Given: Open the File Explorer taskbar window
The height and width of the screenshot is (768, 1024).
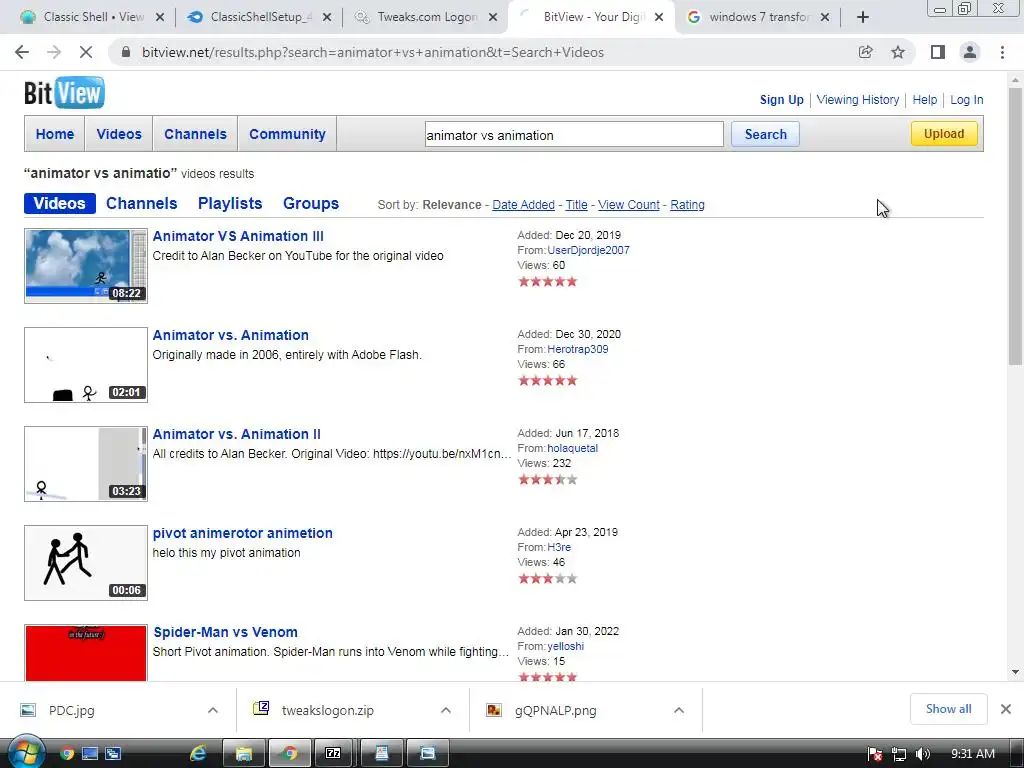Looking at the screenshot, I should [244, 754].
